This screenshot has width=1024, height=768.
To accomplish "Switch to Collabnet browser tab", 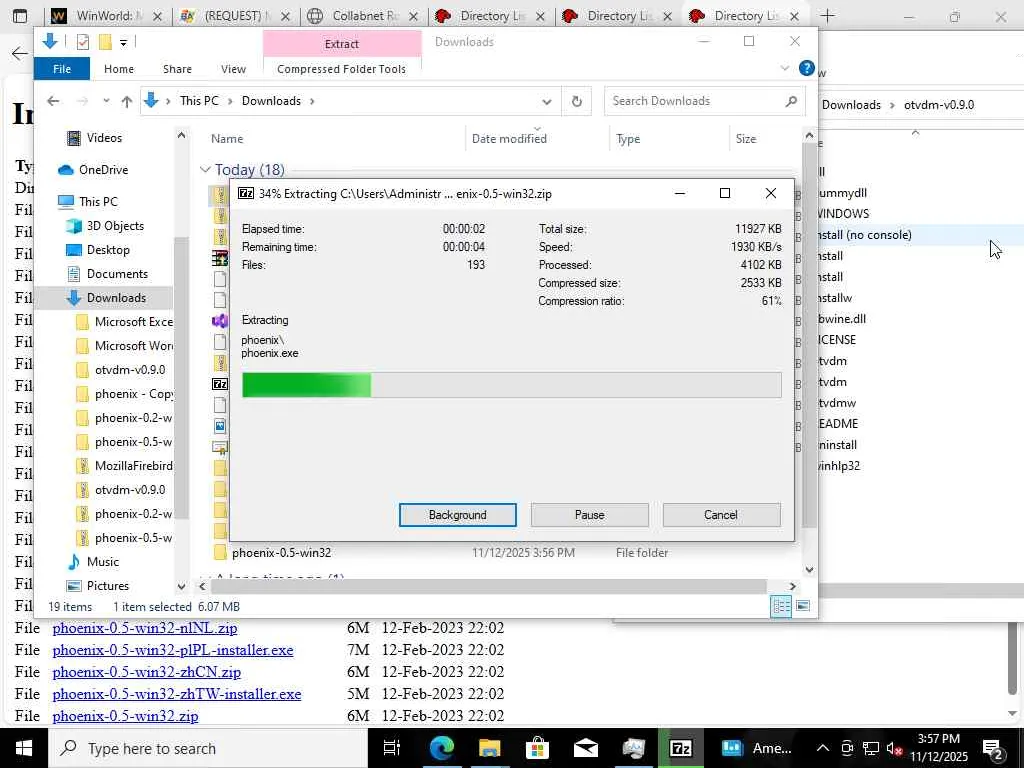I will coord(363,16).
